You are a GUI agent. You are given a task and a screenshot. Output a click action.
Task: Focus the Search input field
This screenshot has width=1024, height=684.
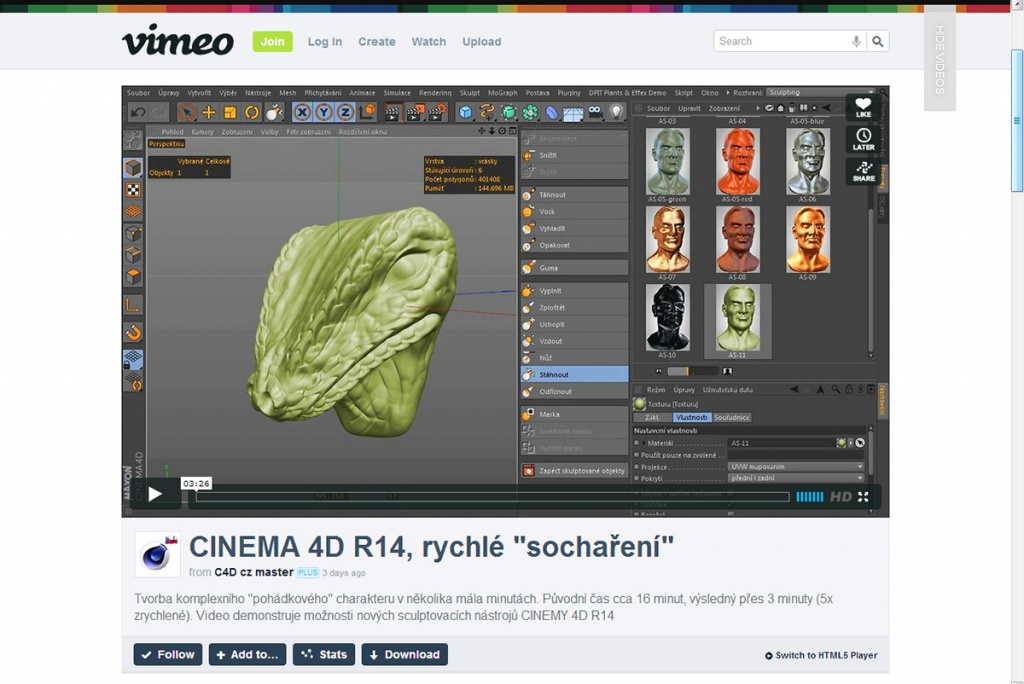click(782, 41)
